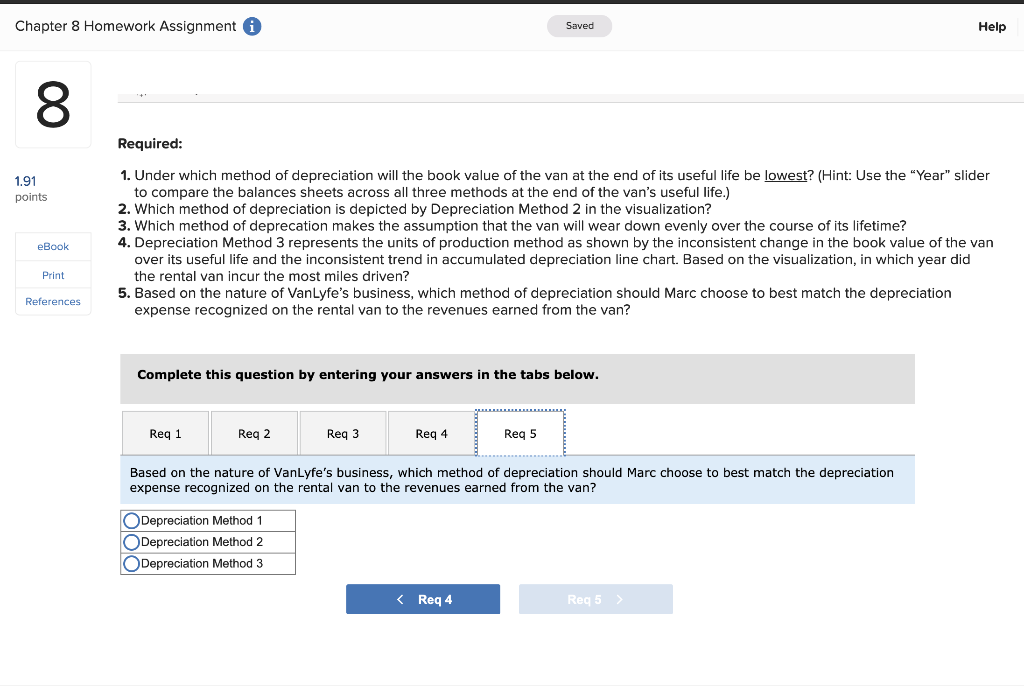This screenshot has width=1024, height=687.
Task: Switch to the Req 2 tab
Action: point(254,432)
